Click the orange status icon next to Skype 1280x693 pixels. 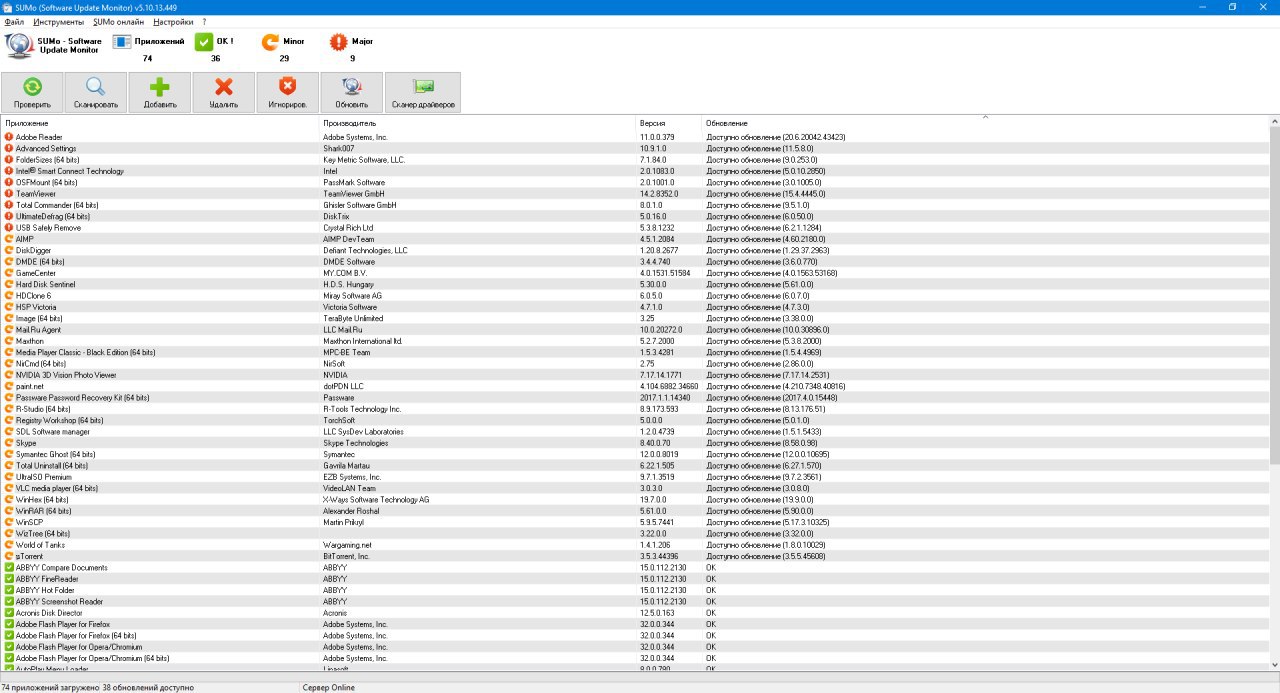point(9,443)
